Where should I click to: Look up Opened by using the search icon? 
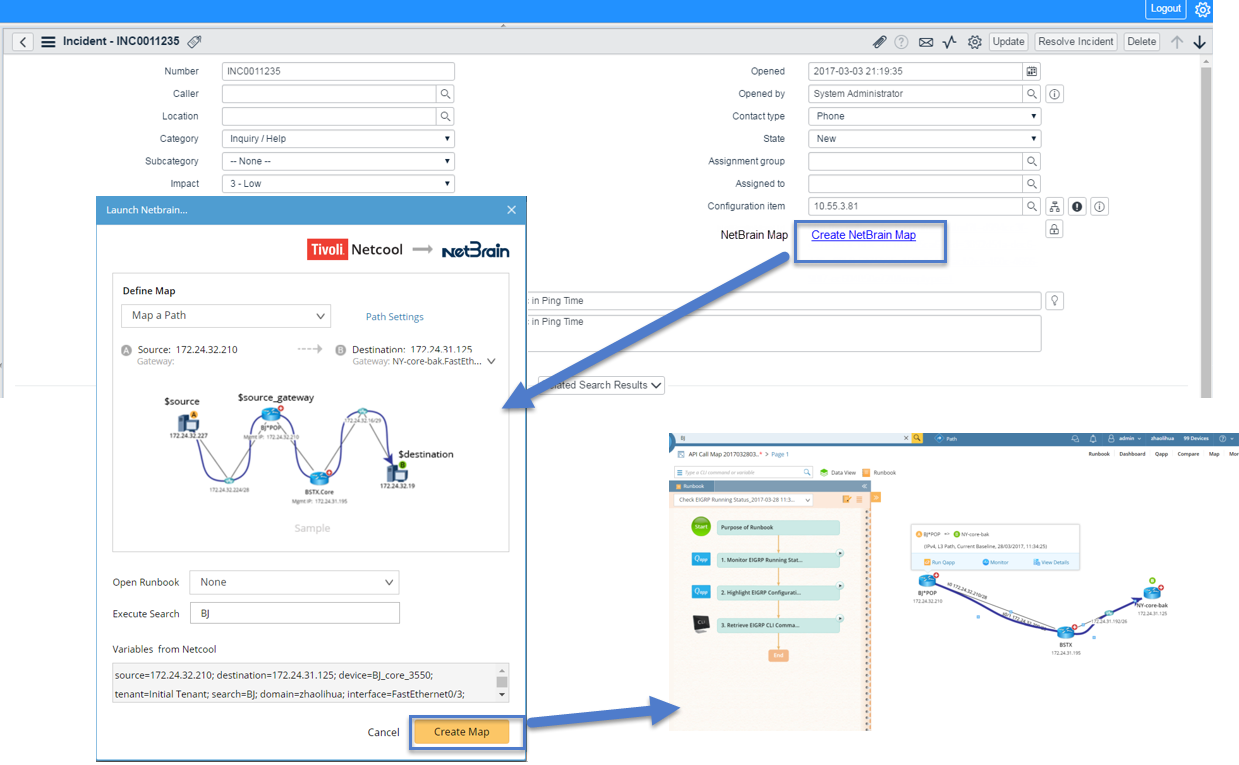coord(1032,94)
